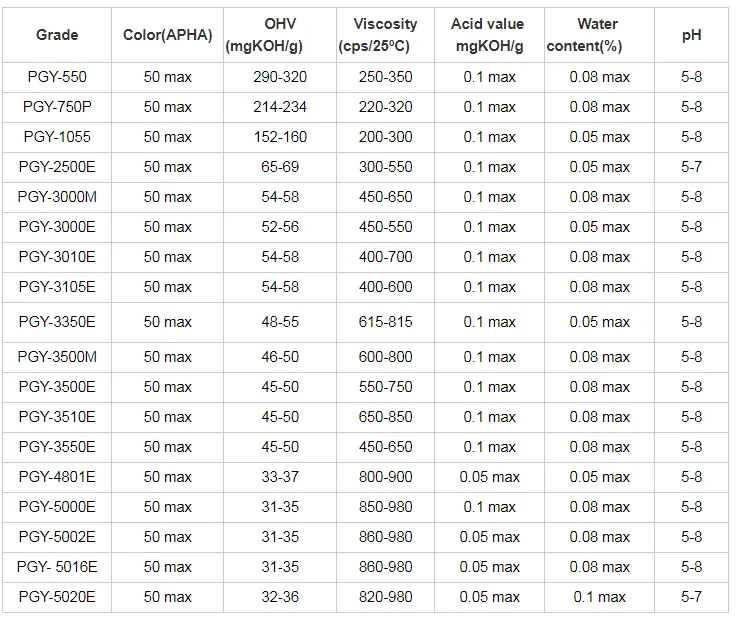This screenshot has height=625, width=741.
Task: Select the PGY-3000M grade cell
Action: coord(57,197)
